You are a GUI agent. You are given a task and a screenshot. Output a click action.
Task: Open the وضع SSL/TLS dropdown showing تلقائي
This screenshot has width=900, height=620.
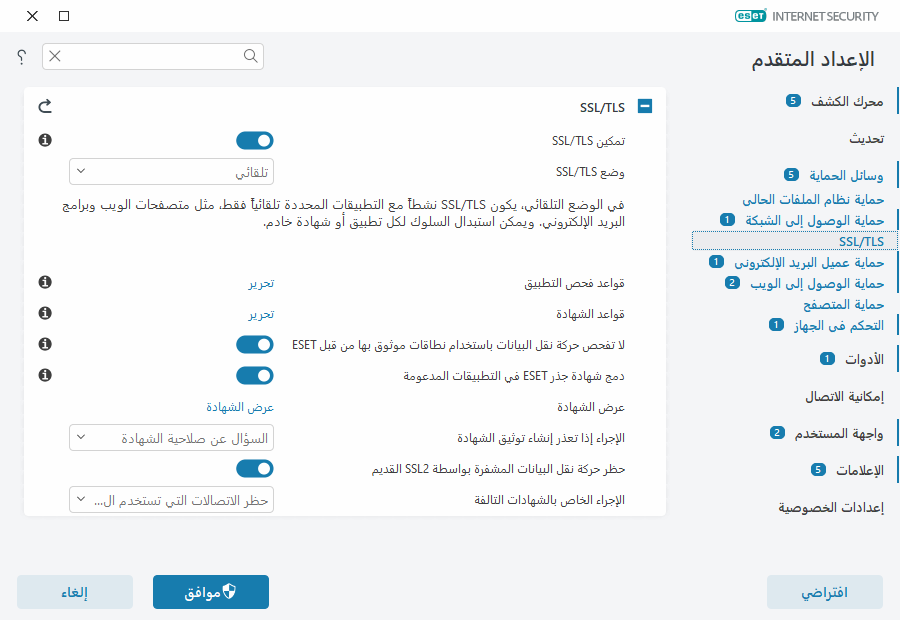[171, 171]
